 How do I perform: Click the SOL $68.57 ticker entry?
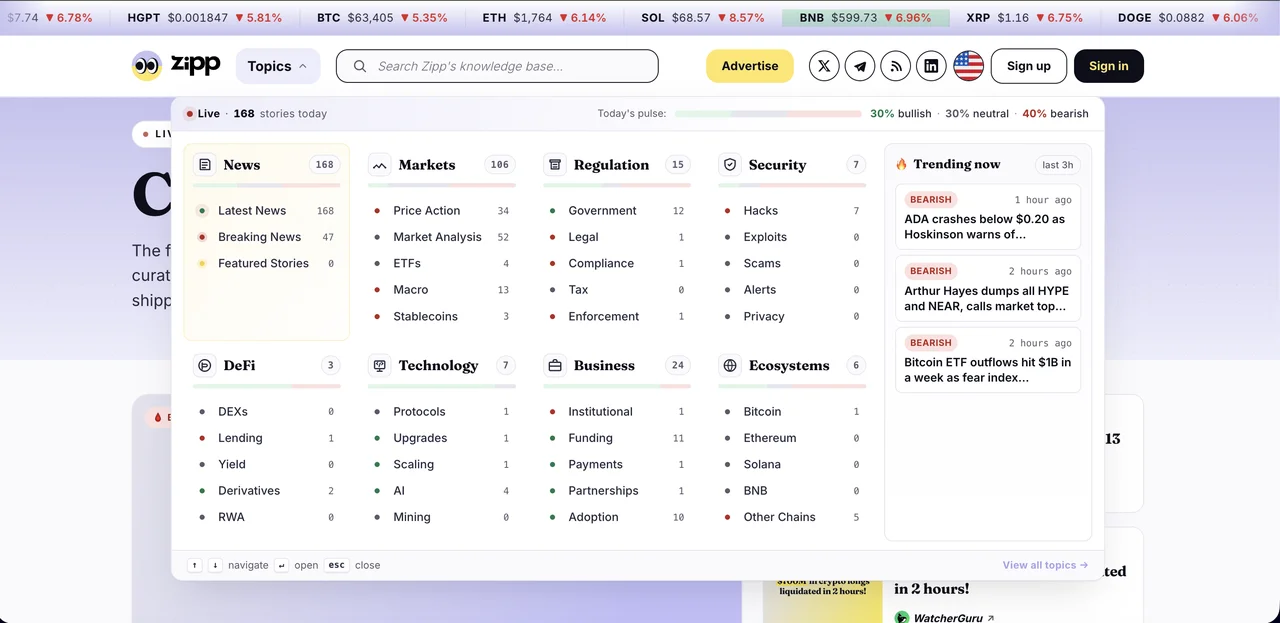(703, 18)
